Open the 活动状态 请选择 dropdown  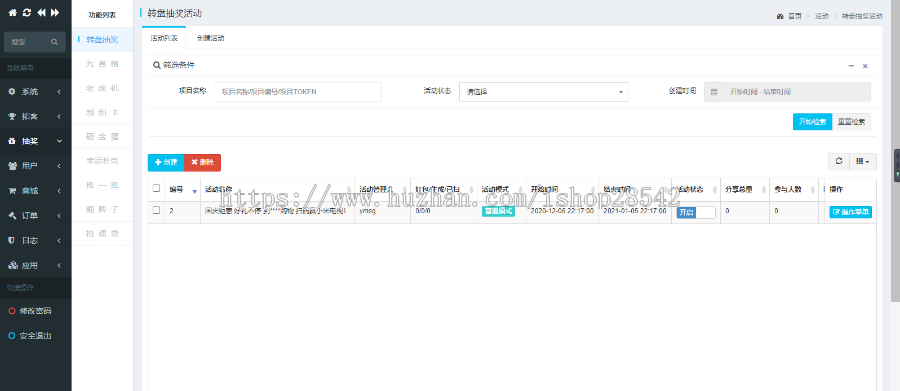[544, 92]
